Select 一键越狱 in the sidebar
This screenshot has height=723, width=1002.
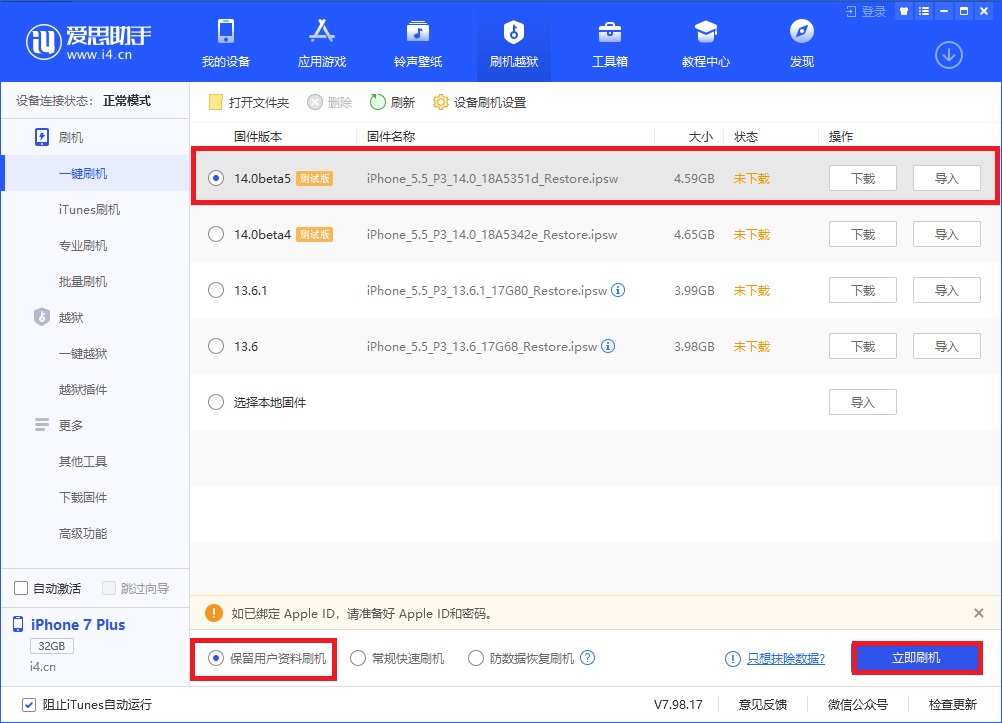coord(83,354)
